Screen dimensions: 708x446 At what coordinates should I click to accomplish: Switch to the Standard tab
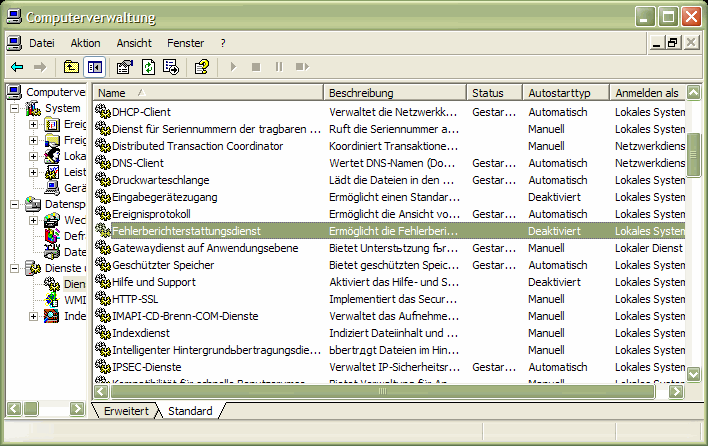(190, 411)
